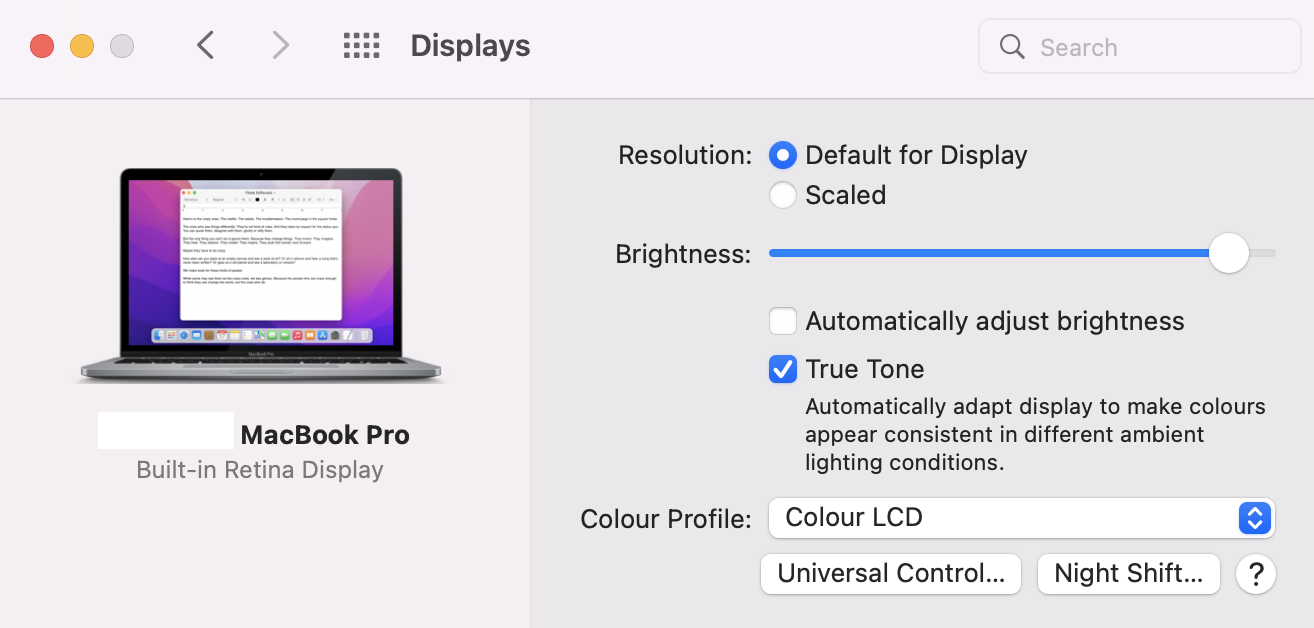Viewport: 1314px width, 628px height.
Task: Select the Scaled resolution option
Action: 783,195
